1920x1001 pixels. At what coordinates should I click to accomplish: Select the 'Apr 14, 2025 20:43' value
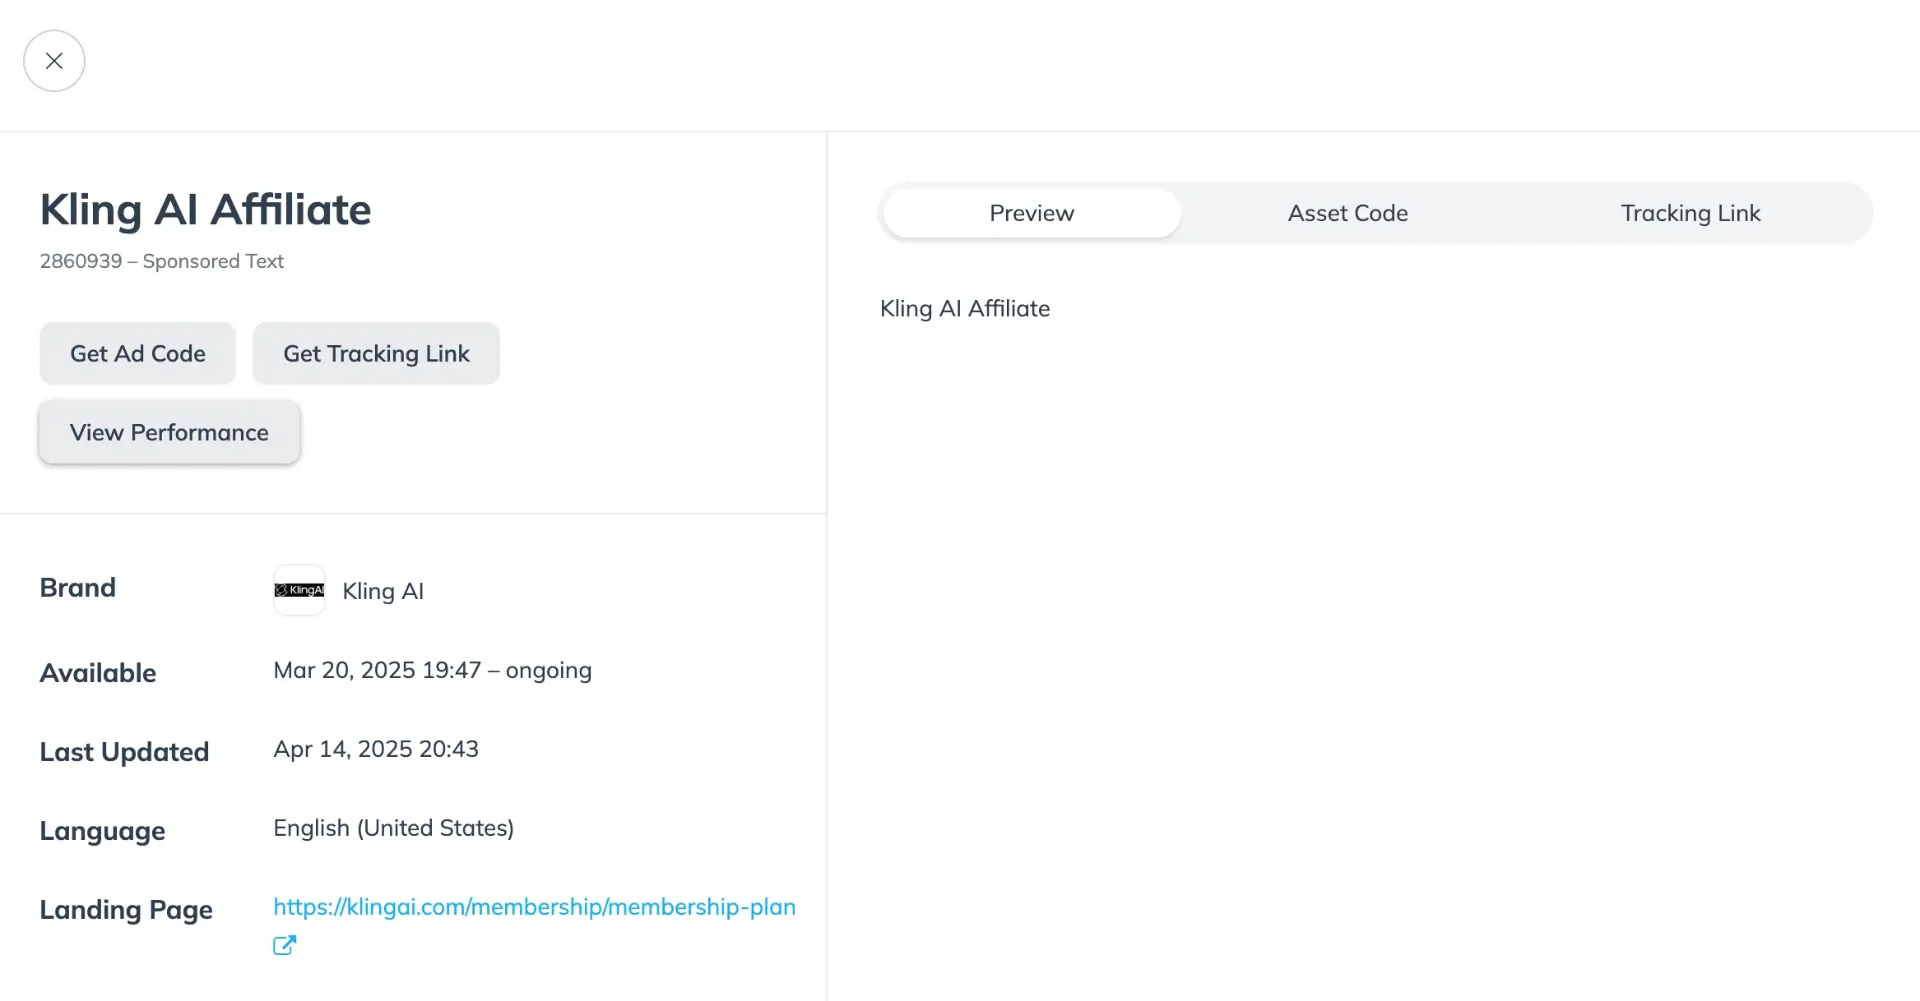376,749
